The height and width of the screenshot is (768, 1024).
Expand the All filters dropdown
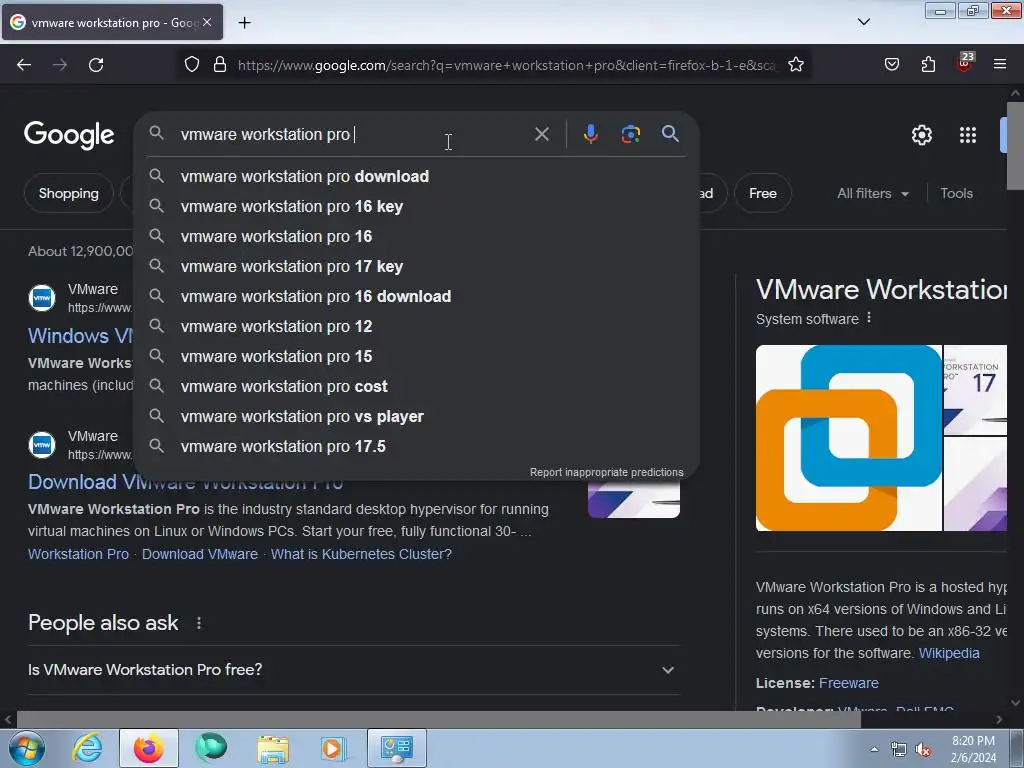(872, 193)
